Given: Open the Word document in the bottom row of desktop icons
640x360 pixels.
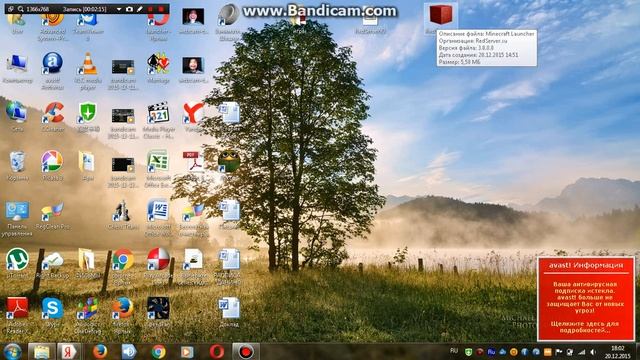Looking at the screenshot, I should (229, 308).
